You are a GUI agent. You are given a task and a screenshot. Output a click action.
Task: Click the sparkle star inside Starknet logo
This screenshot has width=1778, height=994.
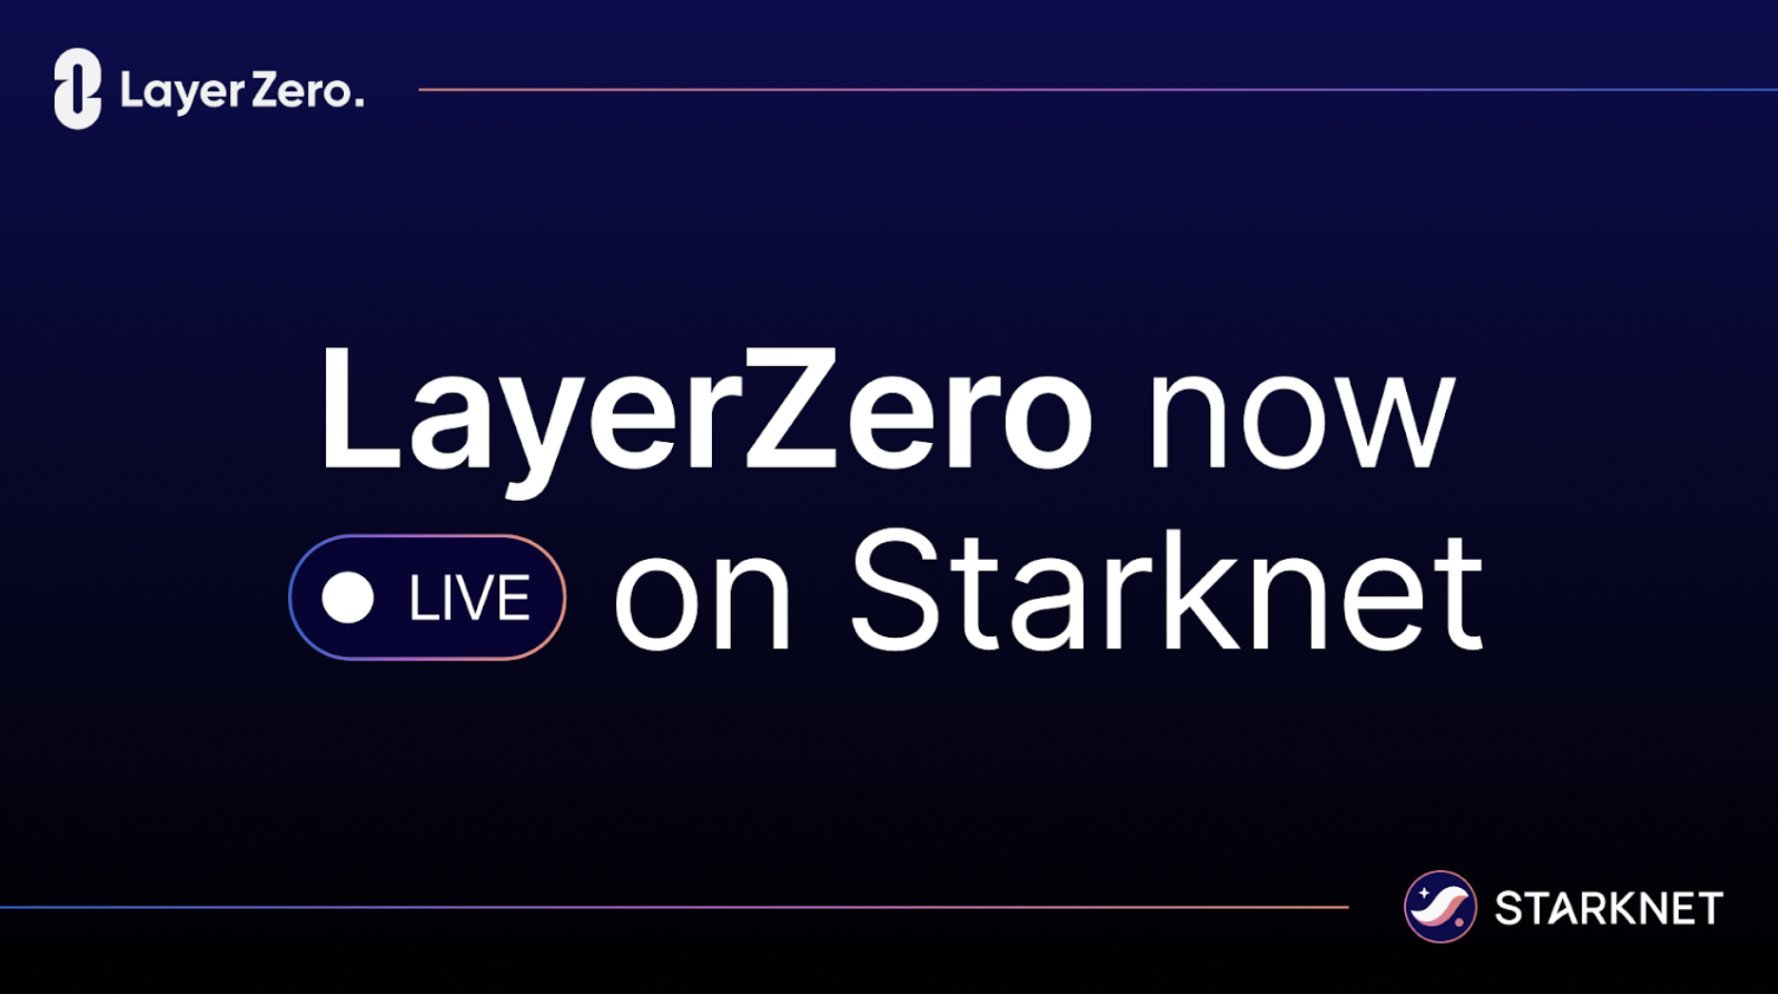pos(1424,893)
